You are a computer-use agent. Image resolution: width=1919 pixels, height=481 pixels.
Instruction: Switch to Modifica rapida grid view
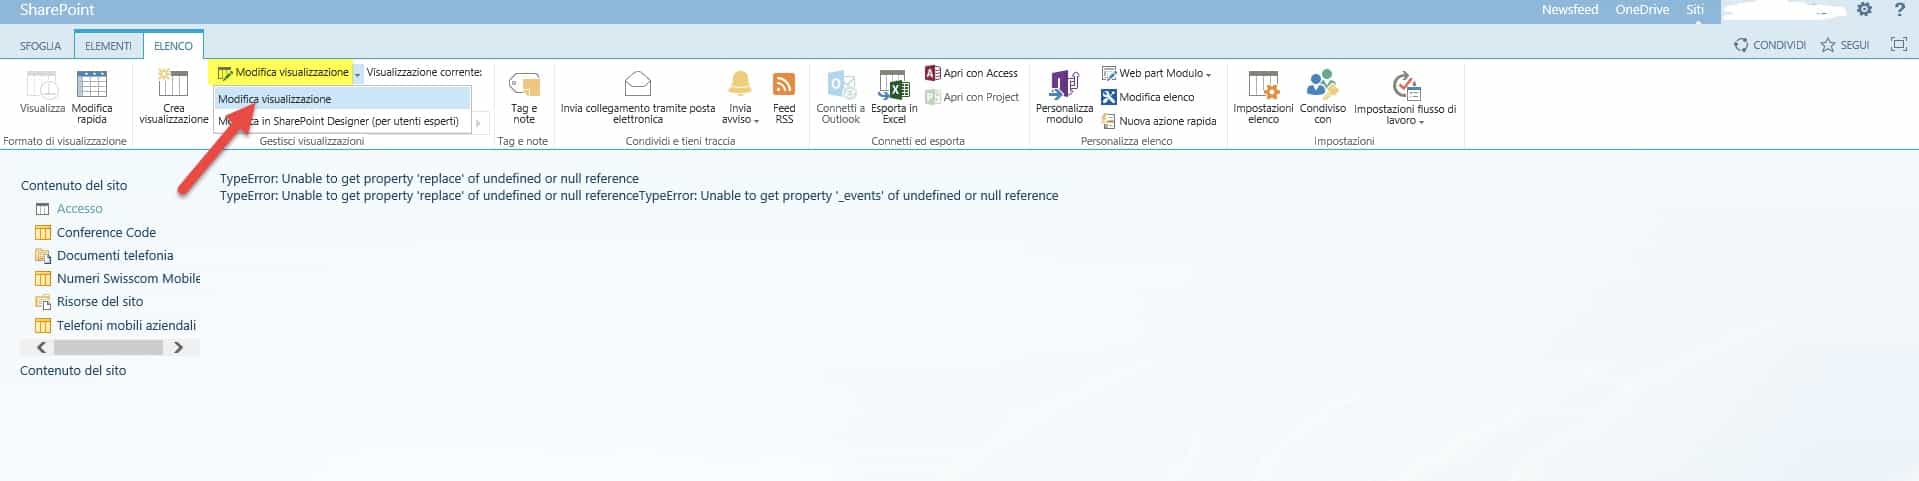click(x=92, y=97)
